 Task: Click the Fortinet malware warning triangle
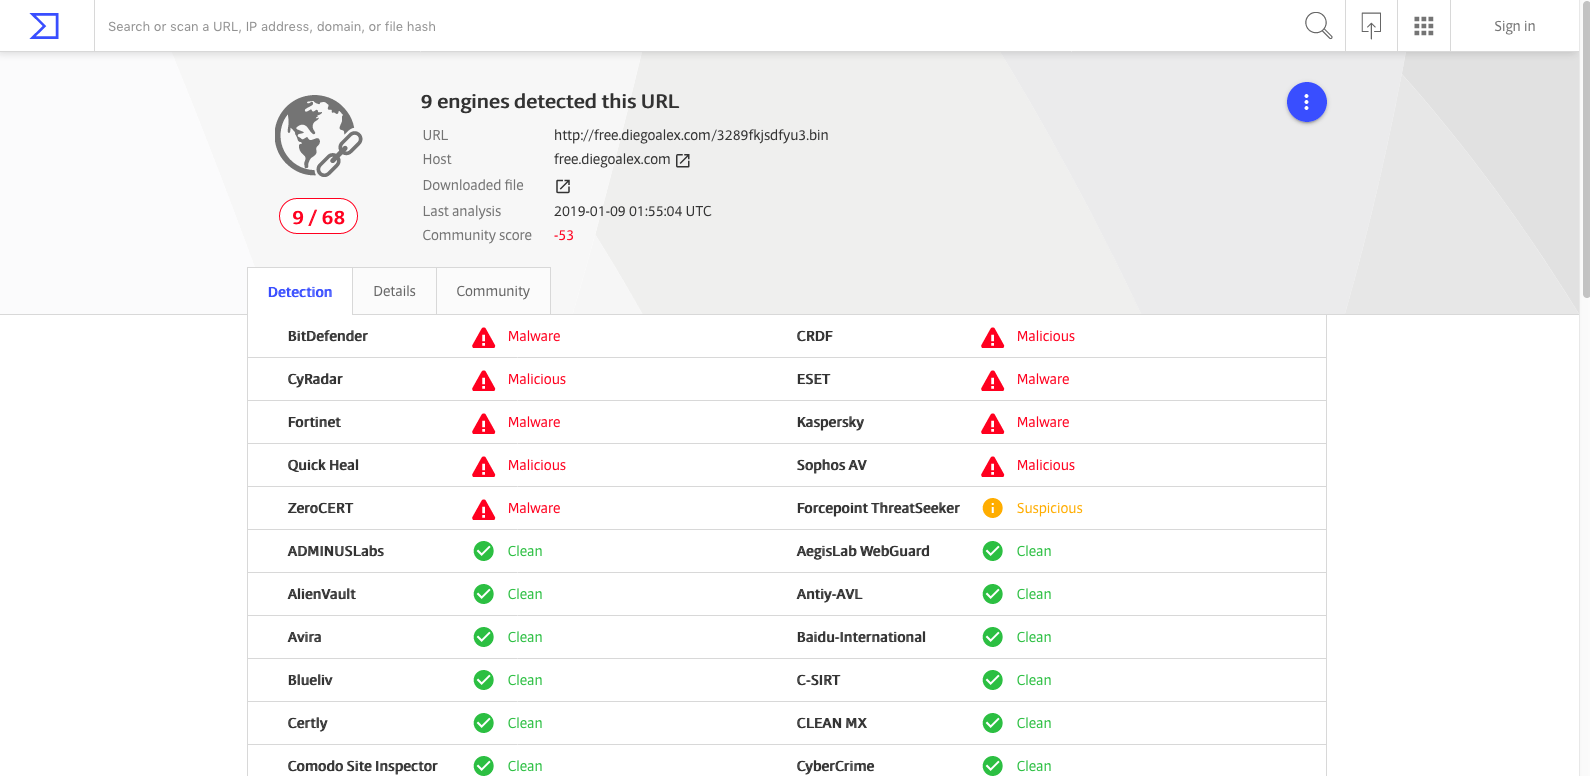pos(484,423)
